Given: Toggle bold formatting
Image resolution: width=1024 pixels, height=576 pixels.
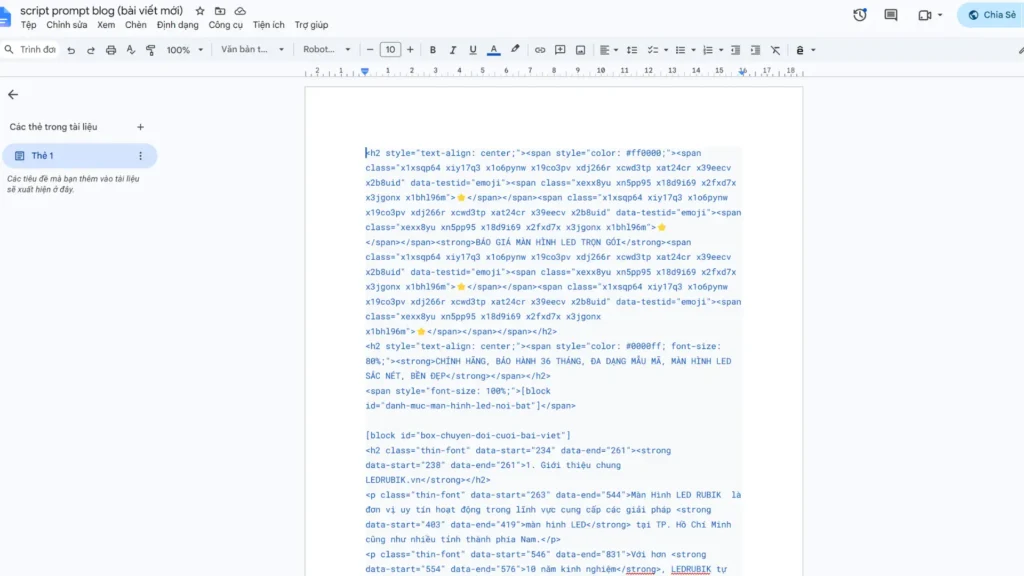Looking at the screenshot, I should (432, 50).
